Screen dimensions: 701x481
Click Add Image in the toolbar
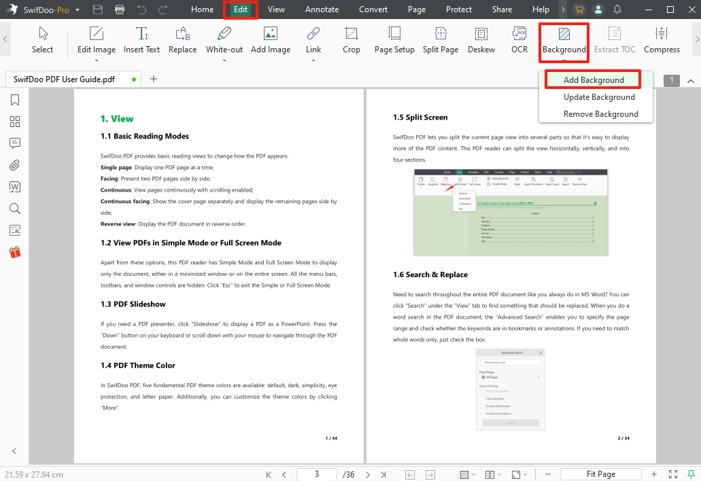coord(270,40)
